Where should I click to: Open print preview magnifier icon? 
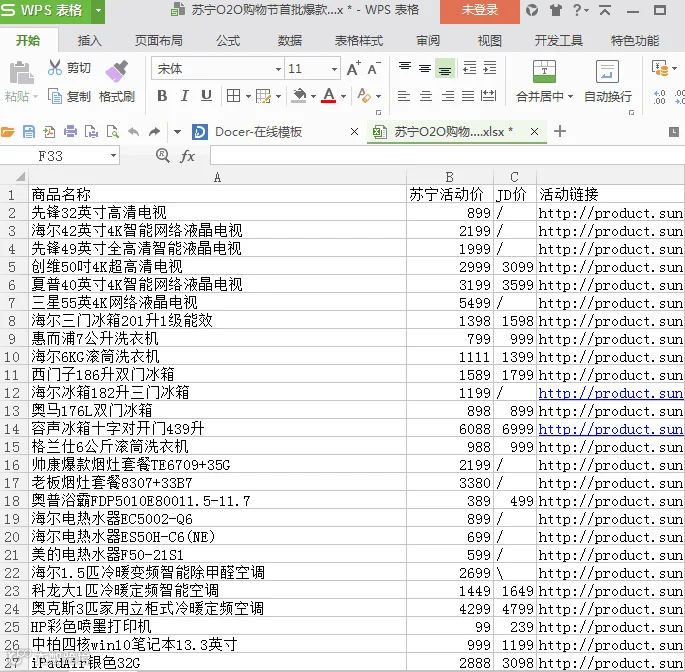[113, 132]
